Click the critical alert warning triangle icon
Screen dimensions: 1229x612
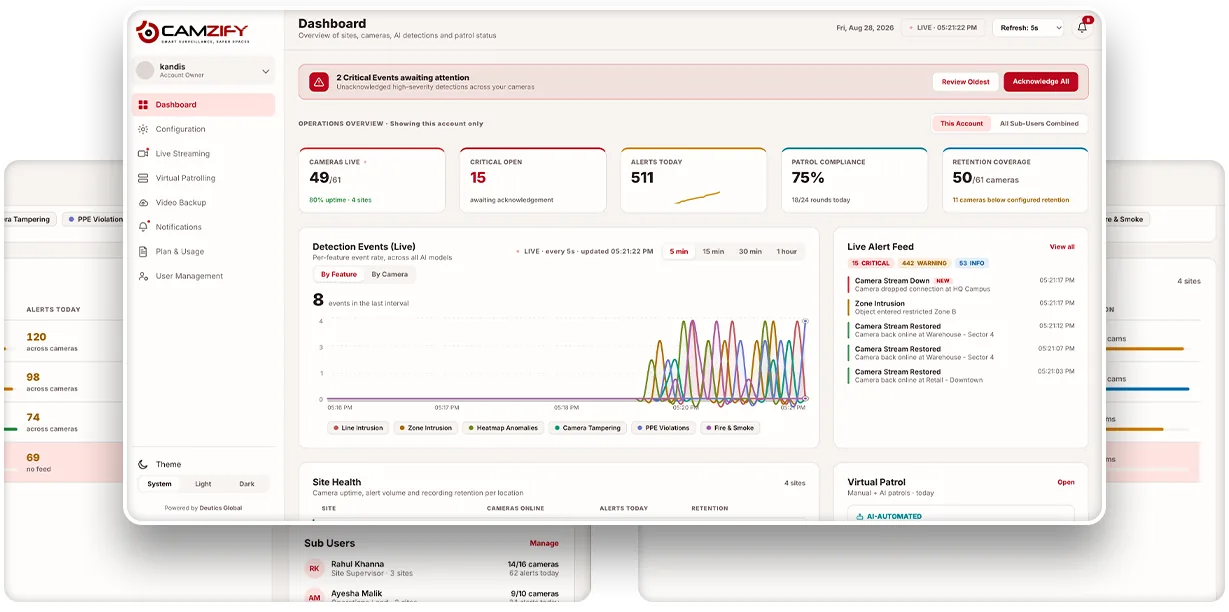318,82
